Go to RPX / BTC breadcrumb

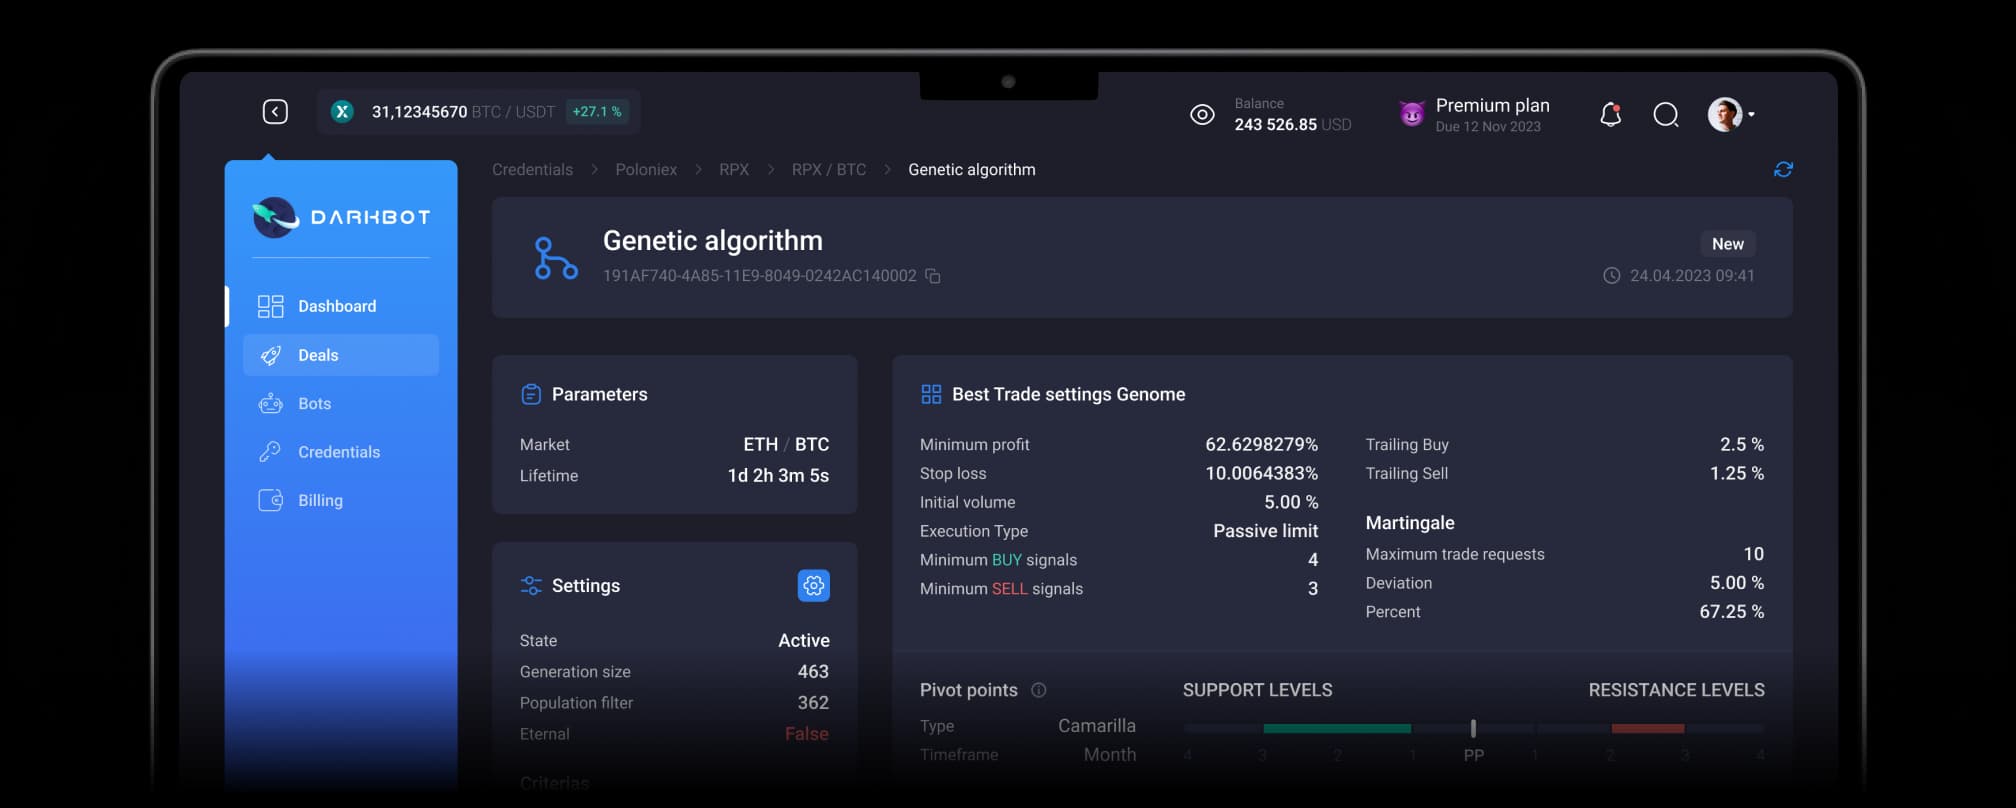829,170
